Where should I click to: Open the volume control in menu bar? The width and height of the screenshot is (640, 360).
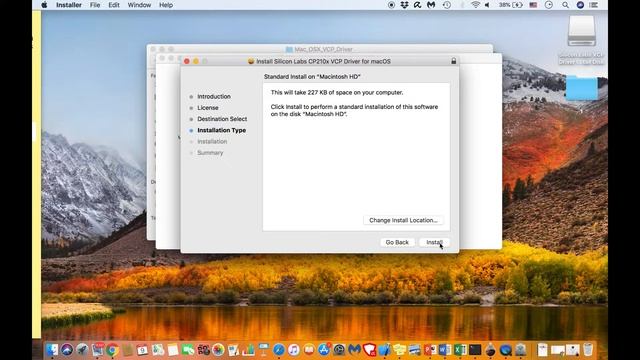tap(487, 5)
